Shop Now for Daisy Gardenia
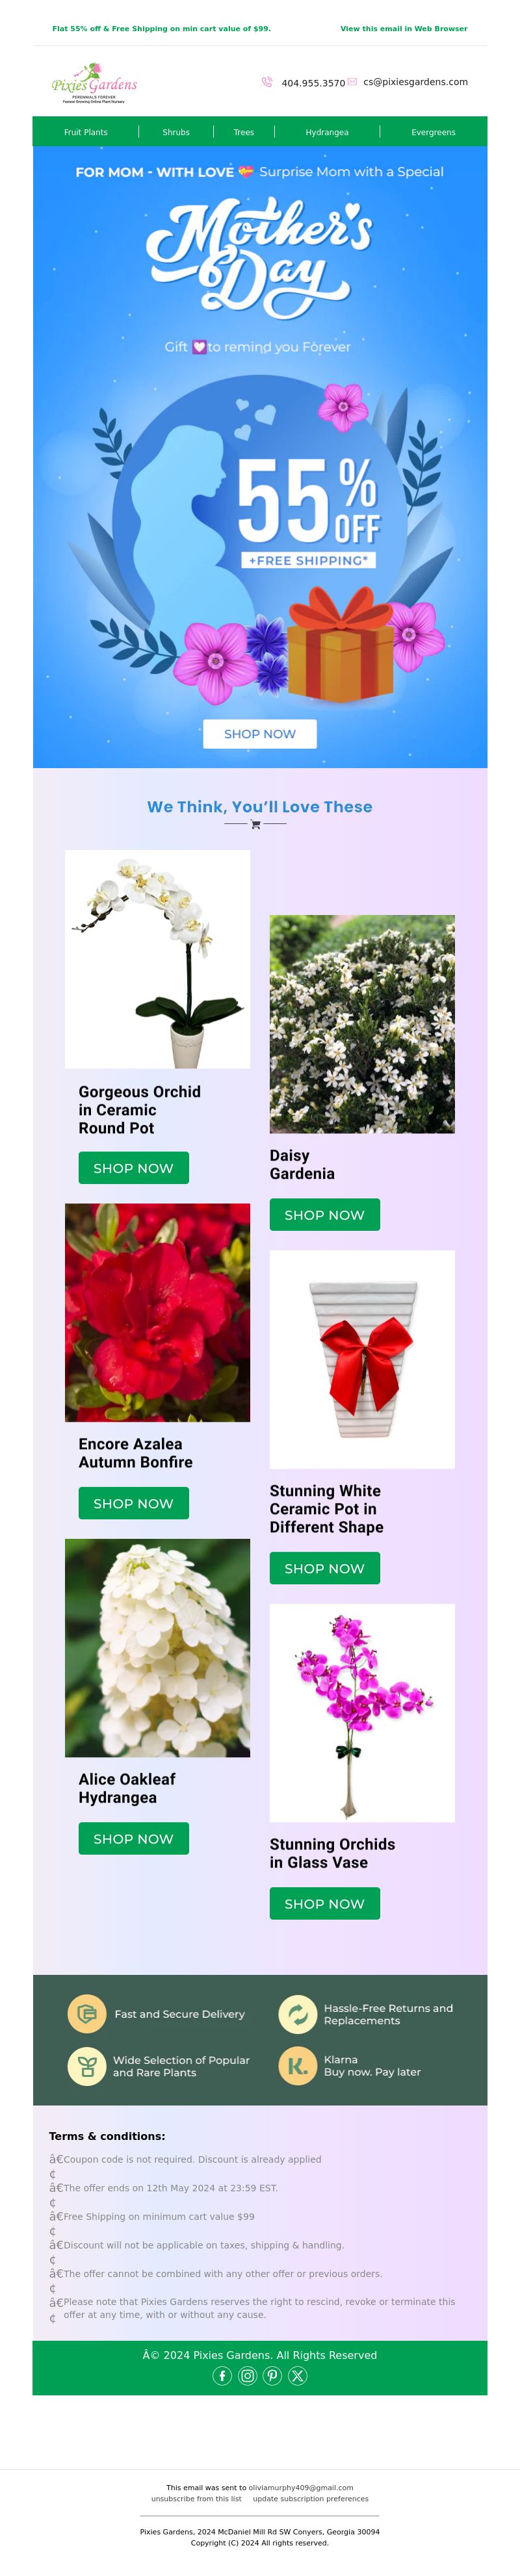 click(x=325, y=1214)
